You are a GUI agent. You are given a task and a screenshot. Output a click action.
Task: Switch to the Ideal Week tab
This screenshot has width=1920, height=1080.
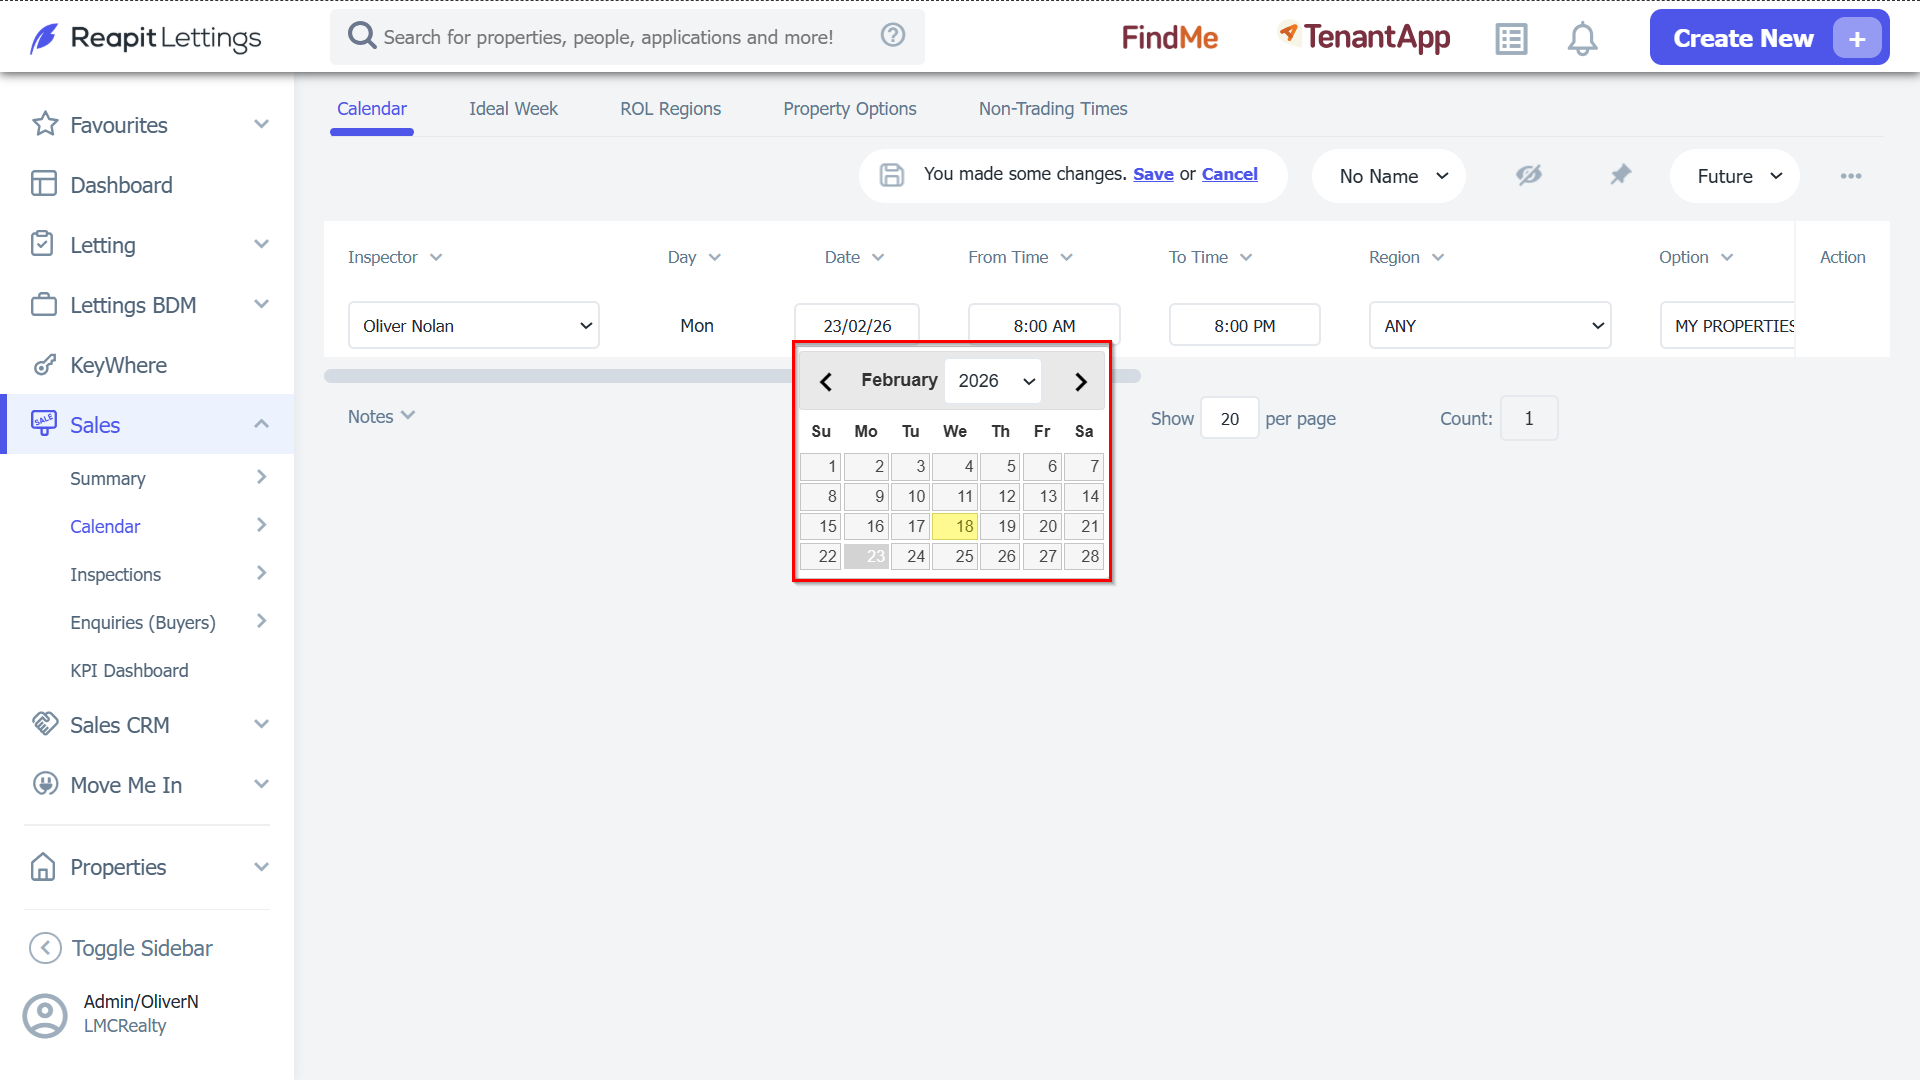click(513, 109)
